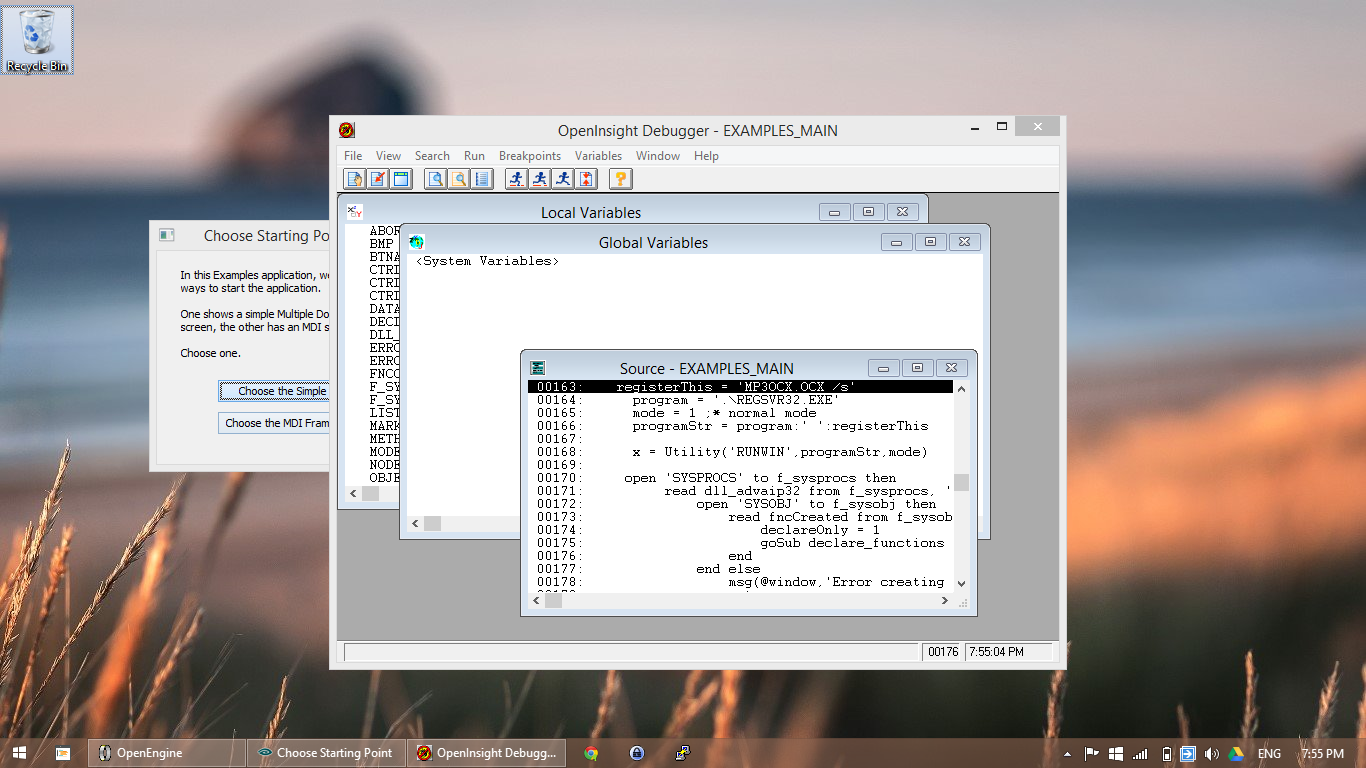The image size is (1366, 768).
Task: Click the Global Variables window icon
Action: click(417, 242)
